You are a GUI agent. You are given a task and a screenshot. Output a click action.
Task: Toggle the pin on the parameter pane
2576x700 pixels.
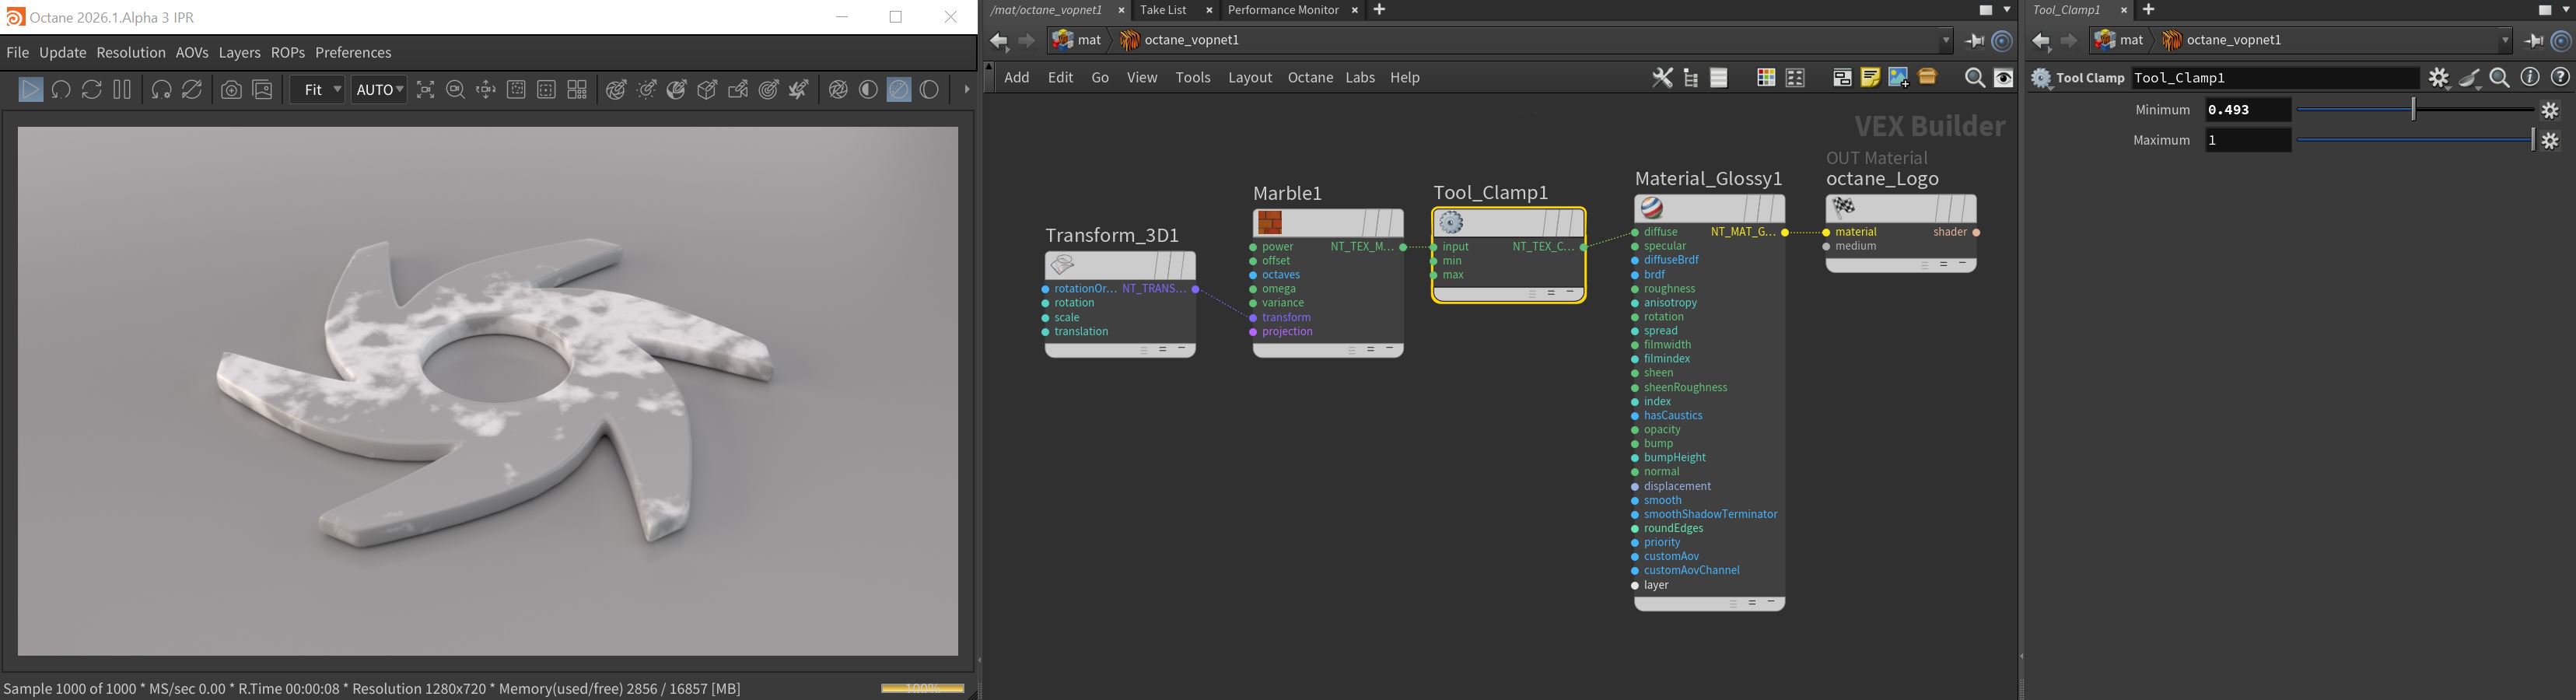(x=2533, y=41)
